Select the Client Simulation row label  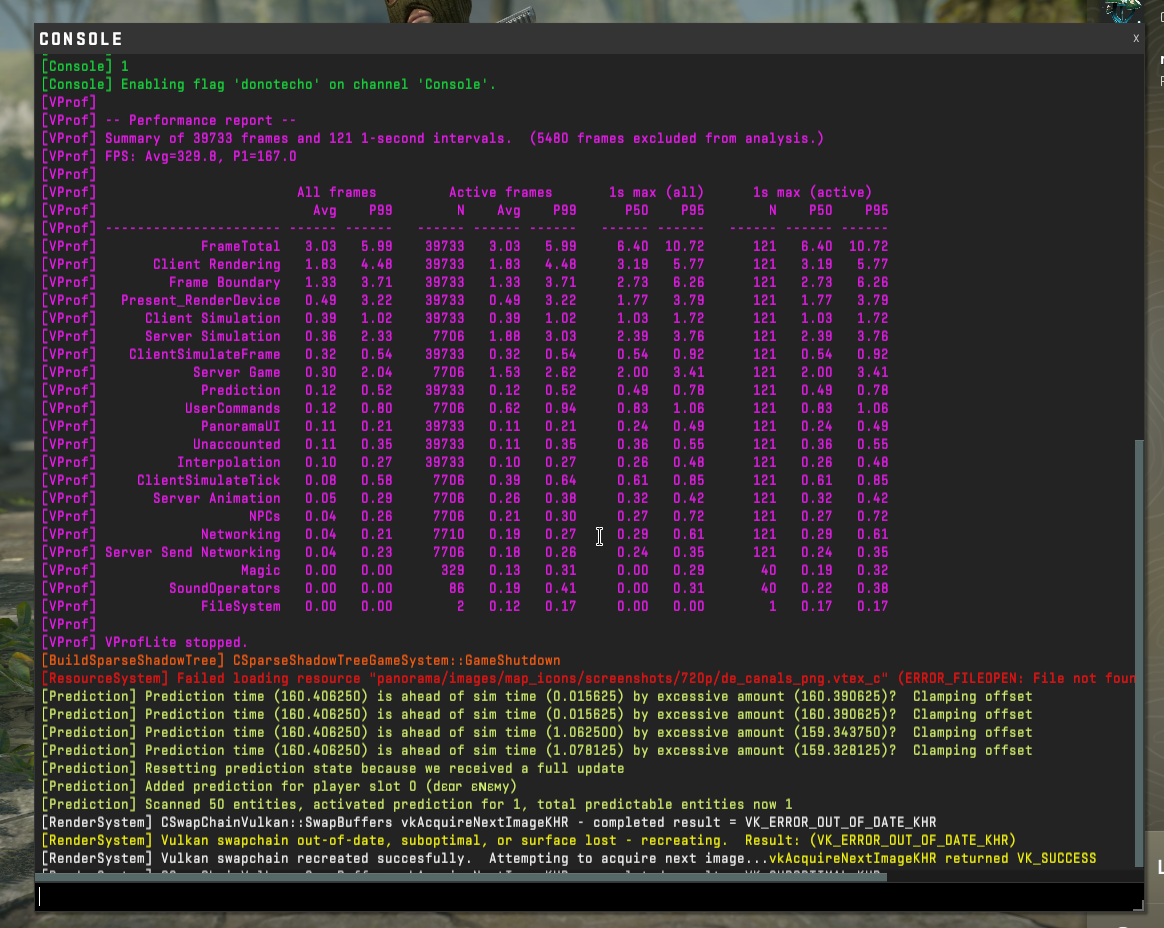click(x=212, y=318)
